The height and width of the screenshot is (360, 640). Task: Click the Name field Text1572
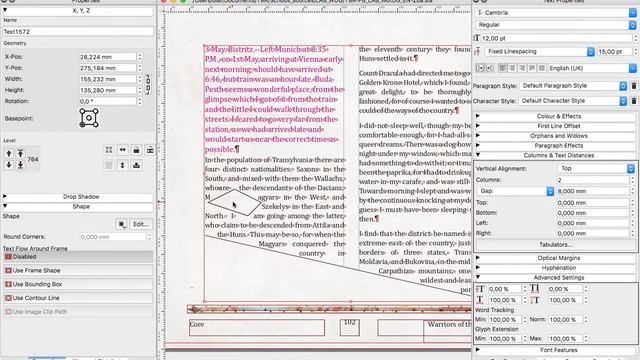[x=78, y=31]
